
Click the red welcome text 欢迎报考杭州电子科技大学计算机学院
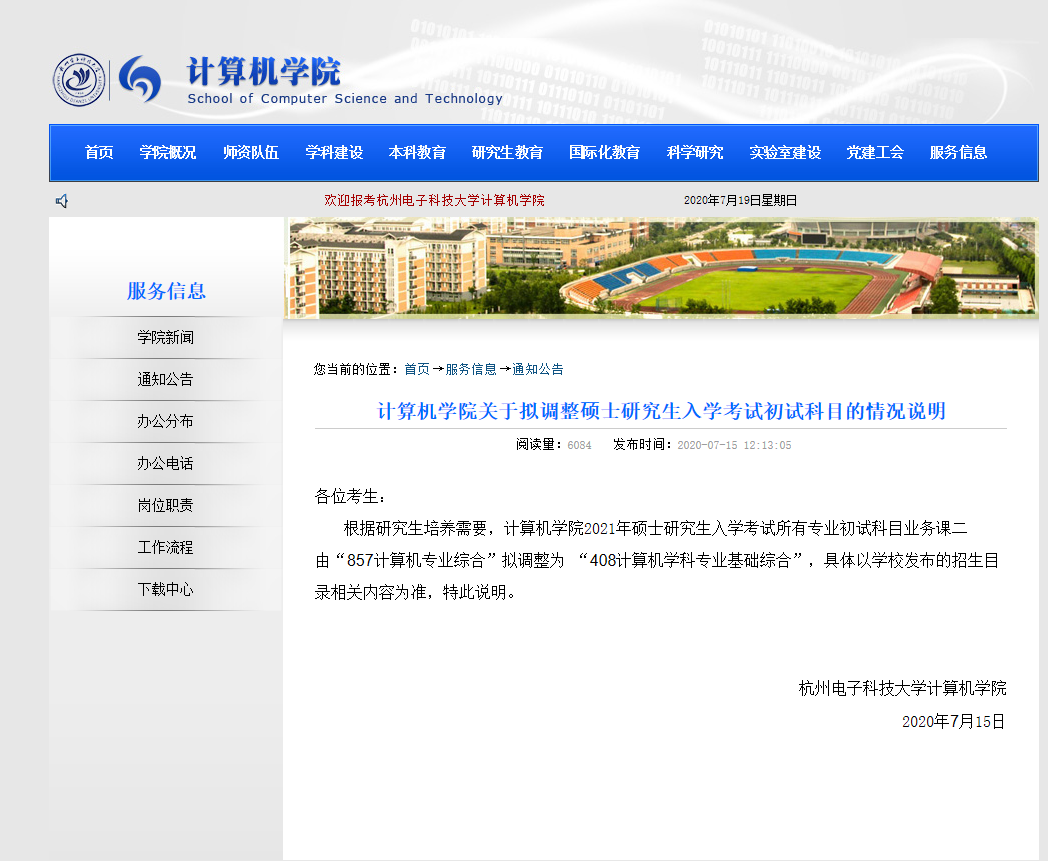pyautogui.click(x=434, y=201)
